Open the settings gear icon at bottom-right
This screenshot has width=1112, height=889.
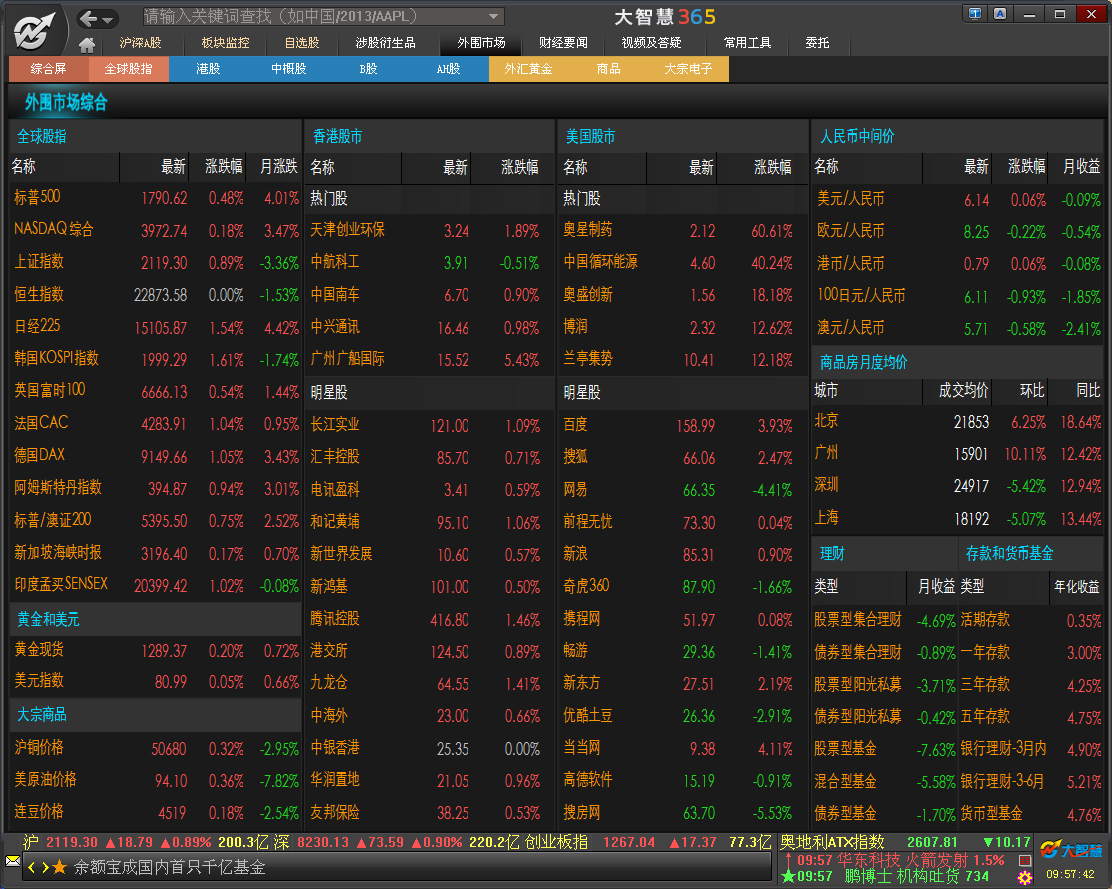(1025, 878)
